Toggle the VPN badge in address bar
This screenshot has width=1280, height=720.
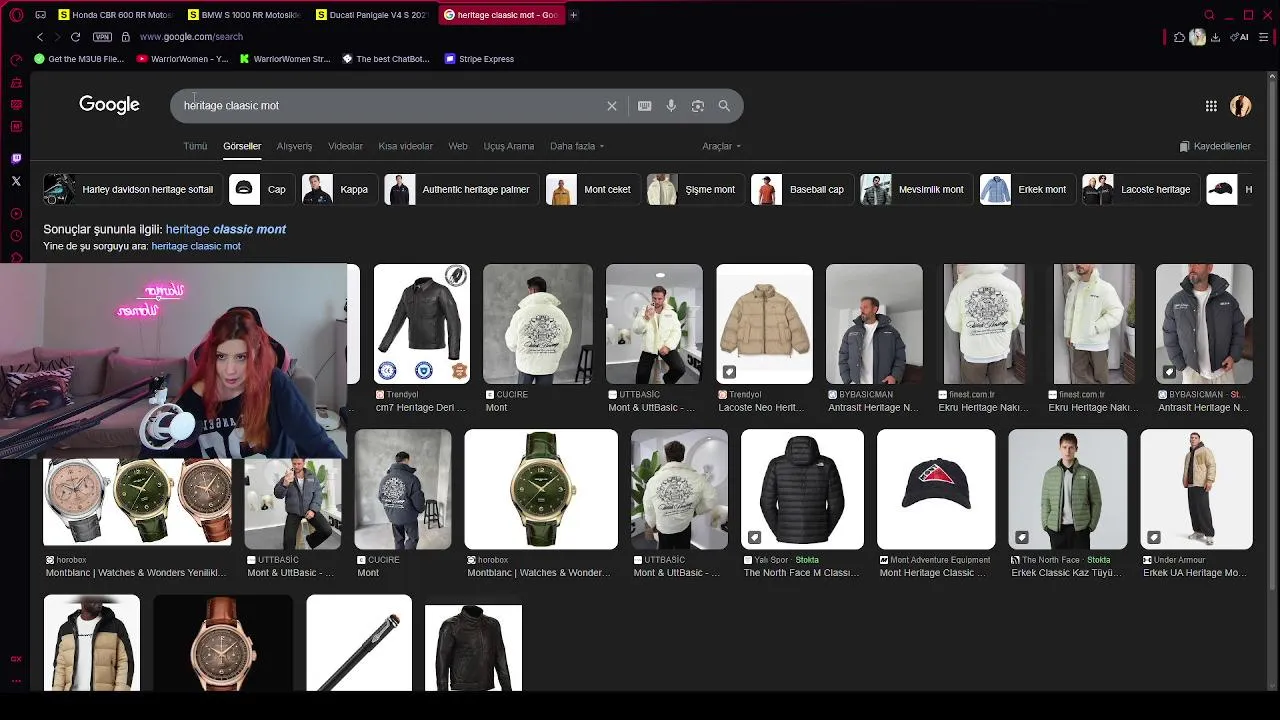click(102, 37)
